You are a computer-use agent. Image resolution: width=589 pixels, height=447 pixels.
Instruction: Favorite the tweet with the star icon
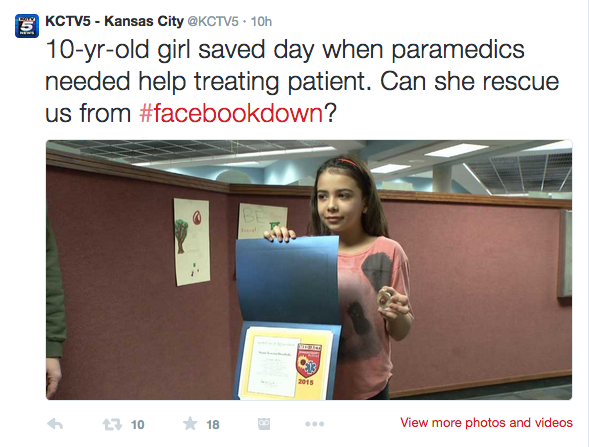click(190, 423)
